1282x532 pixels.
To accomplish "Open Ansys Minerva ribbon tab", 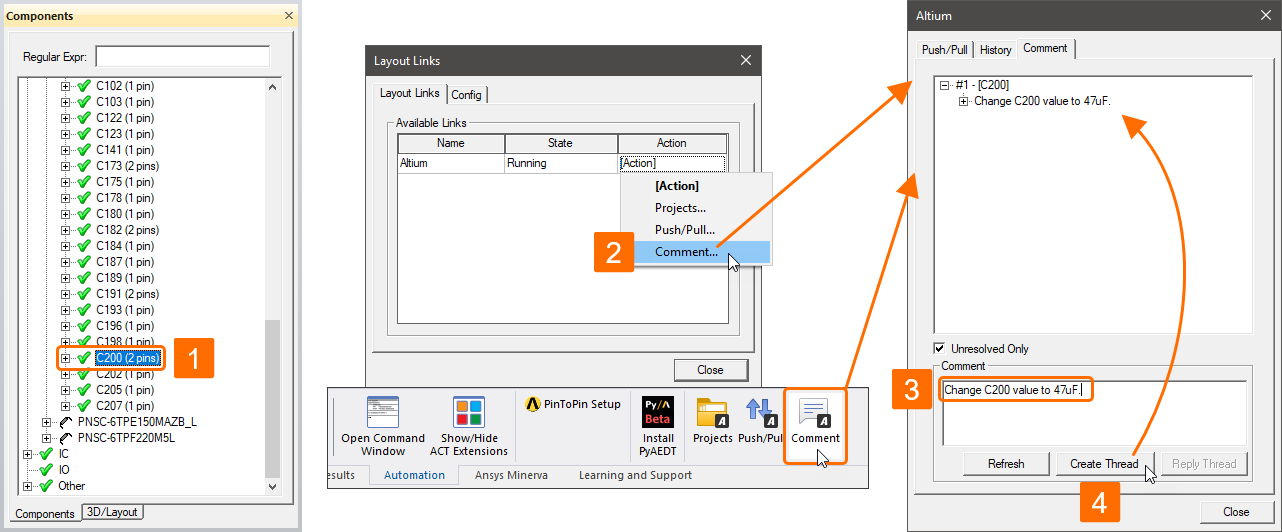I will coord(511,475).
